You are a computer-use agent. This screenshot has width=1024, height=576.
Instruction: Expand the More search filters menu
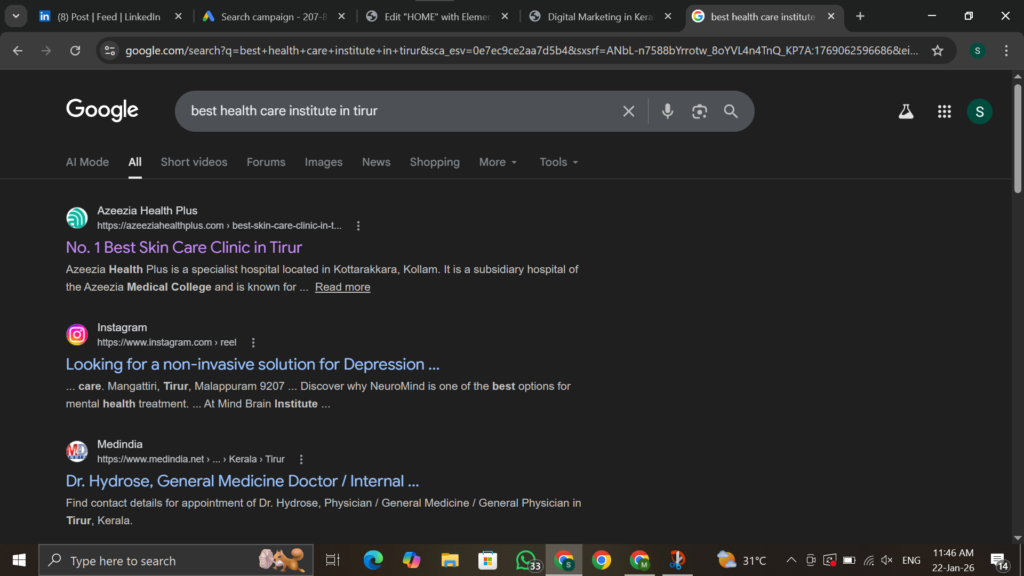coord(498,162)
